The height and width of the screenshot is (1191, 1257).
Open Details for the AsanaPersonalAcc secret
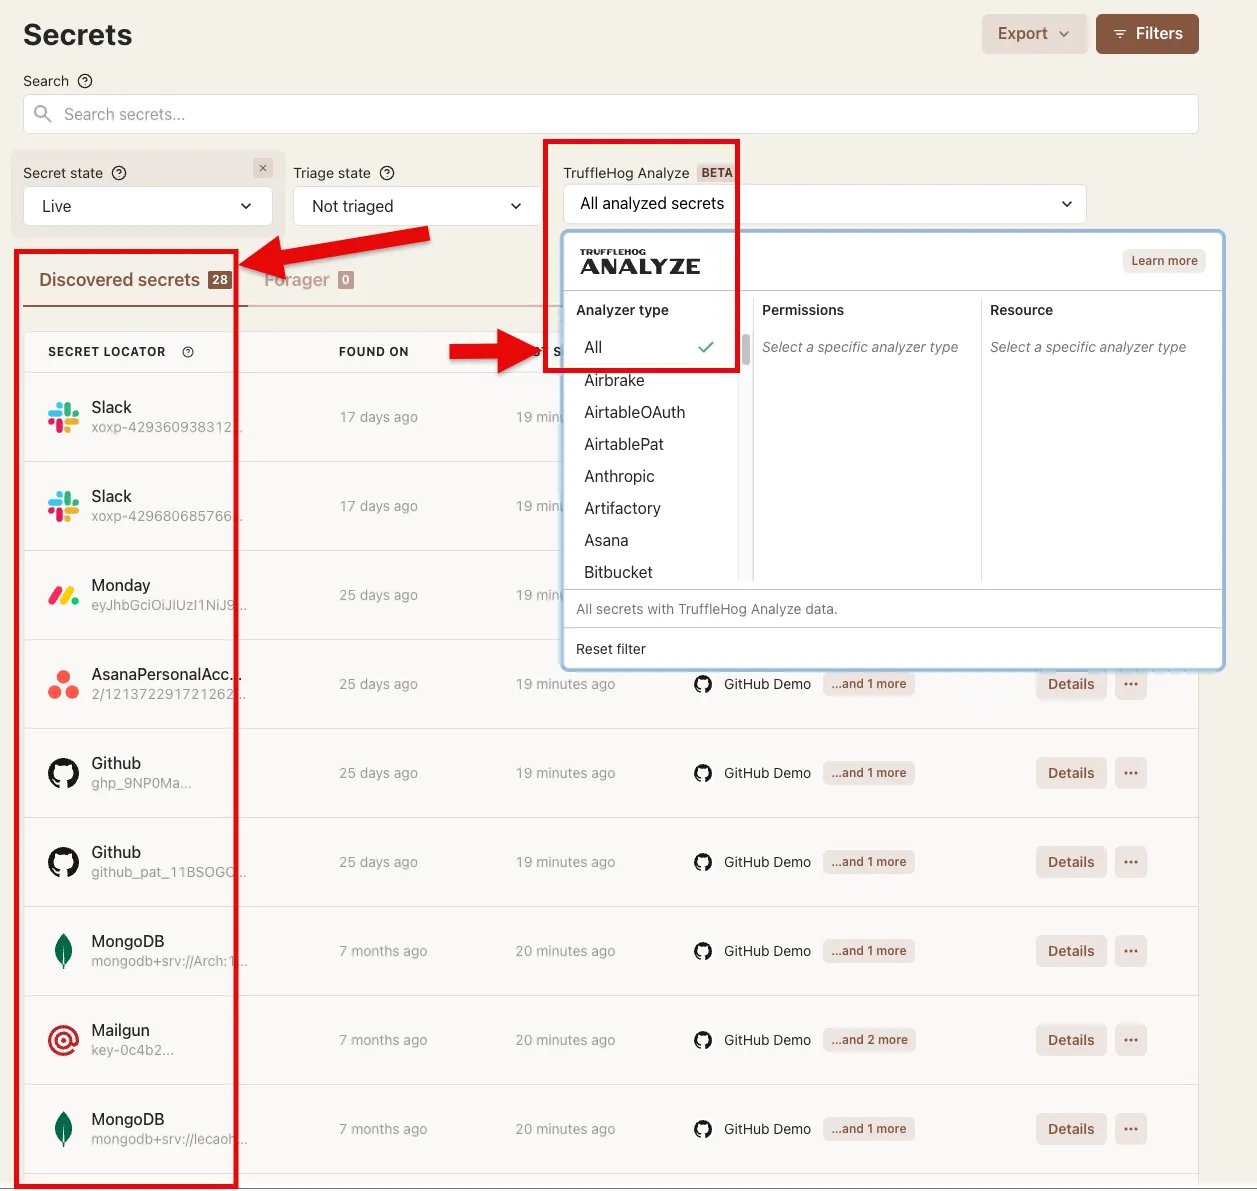click(x=1071, y=684)
